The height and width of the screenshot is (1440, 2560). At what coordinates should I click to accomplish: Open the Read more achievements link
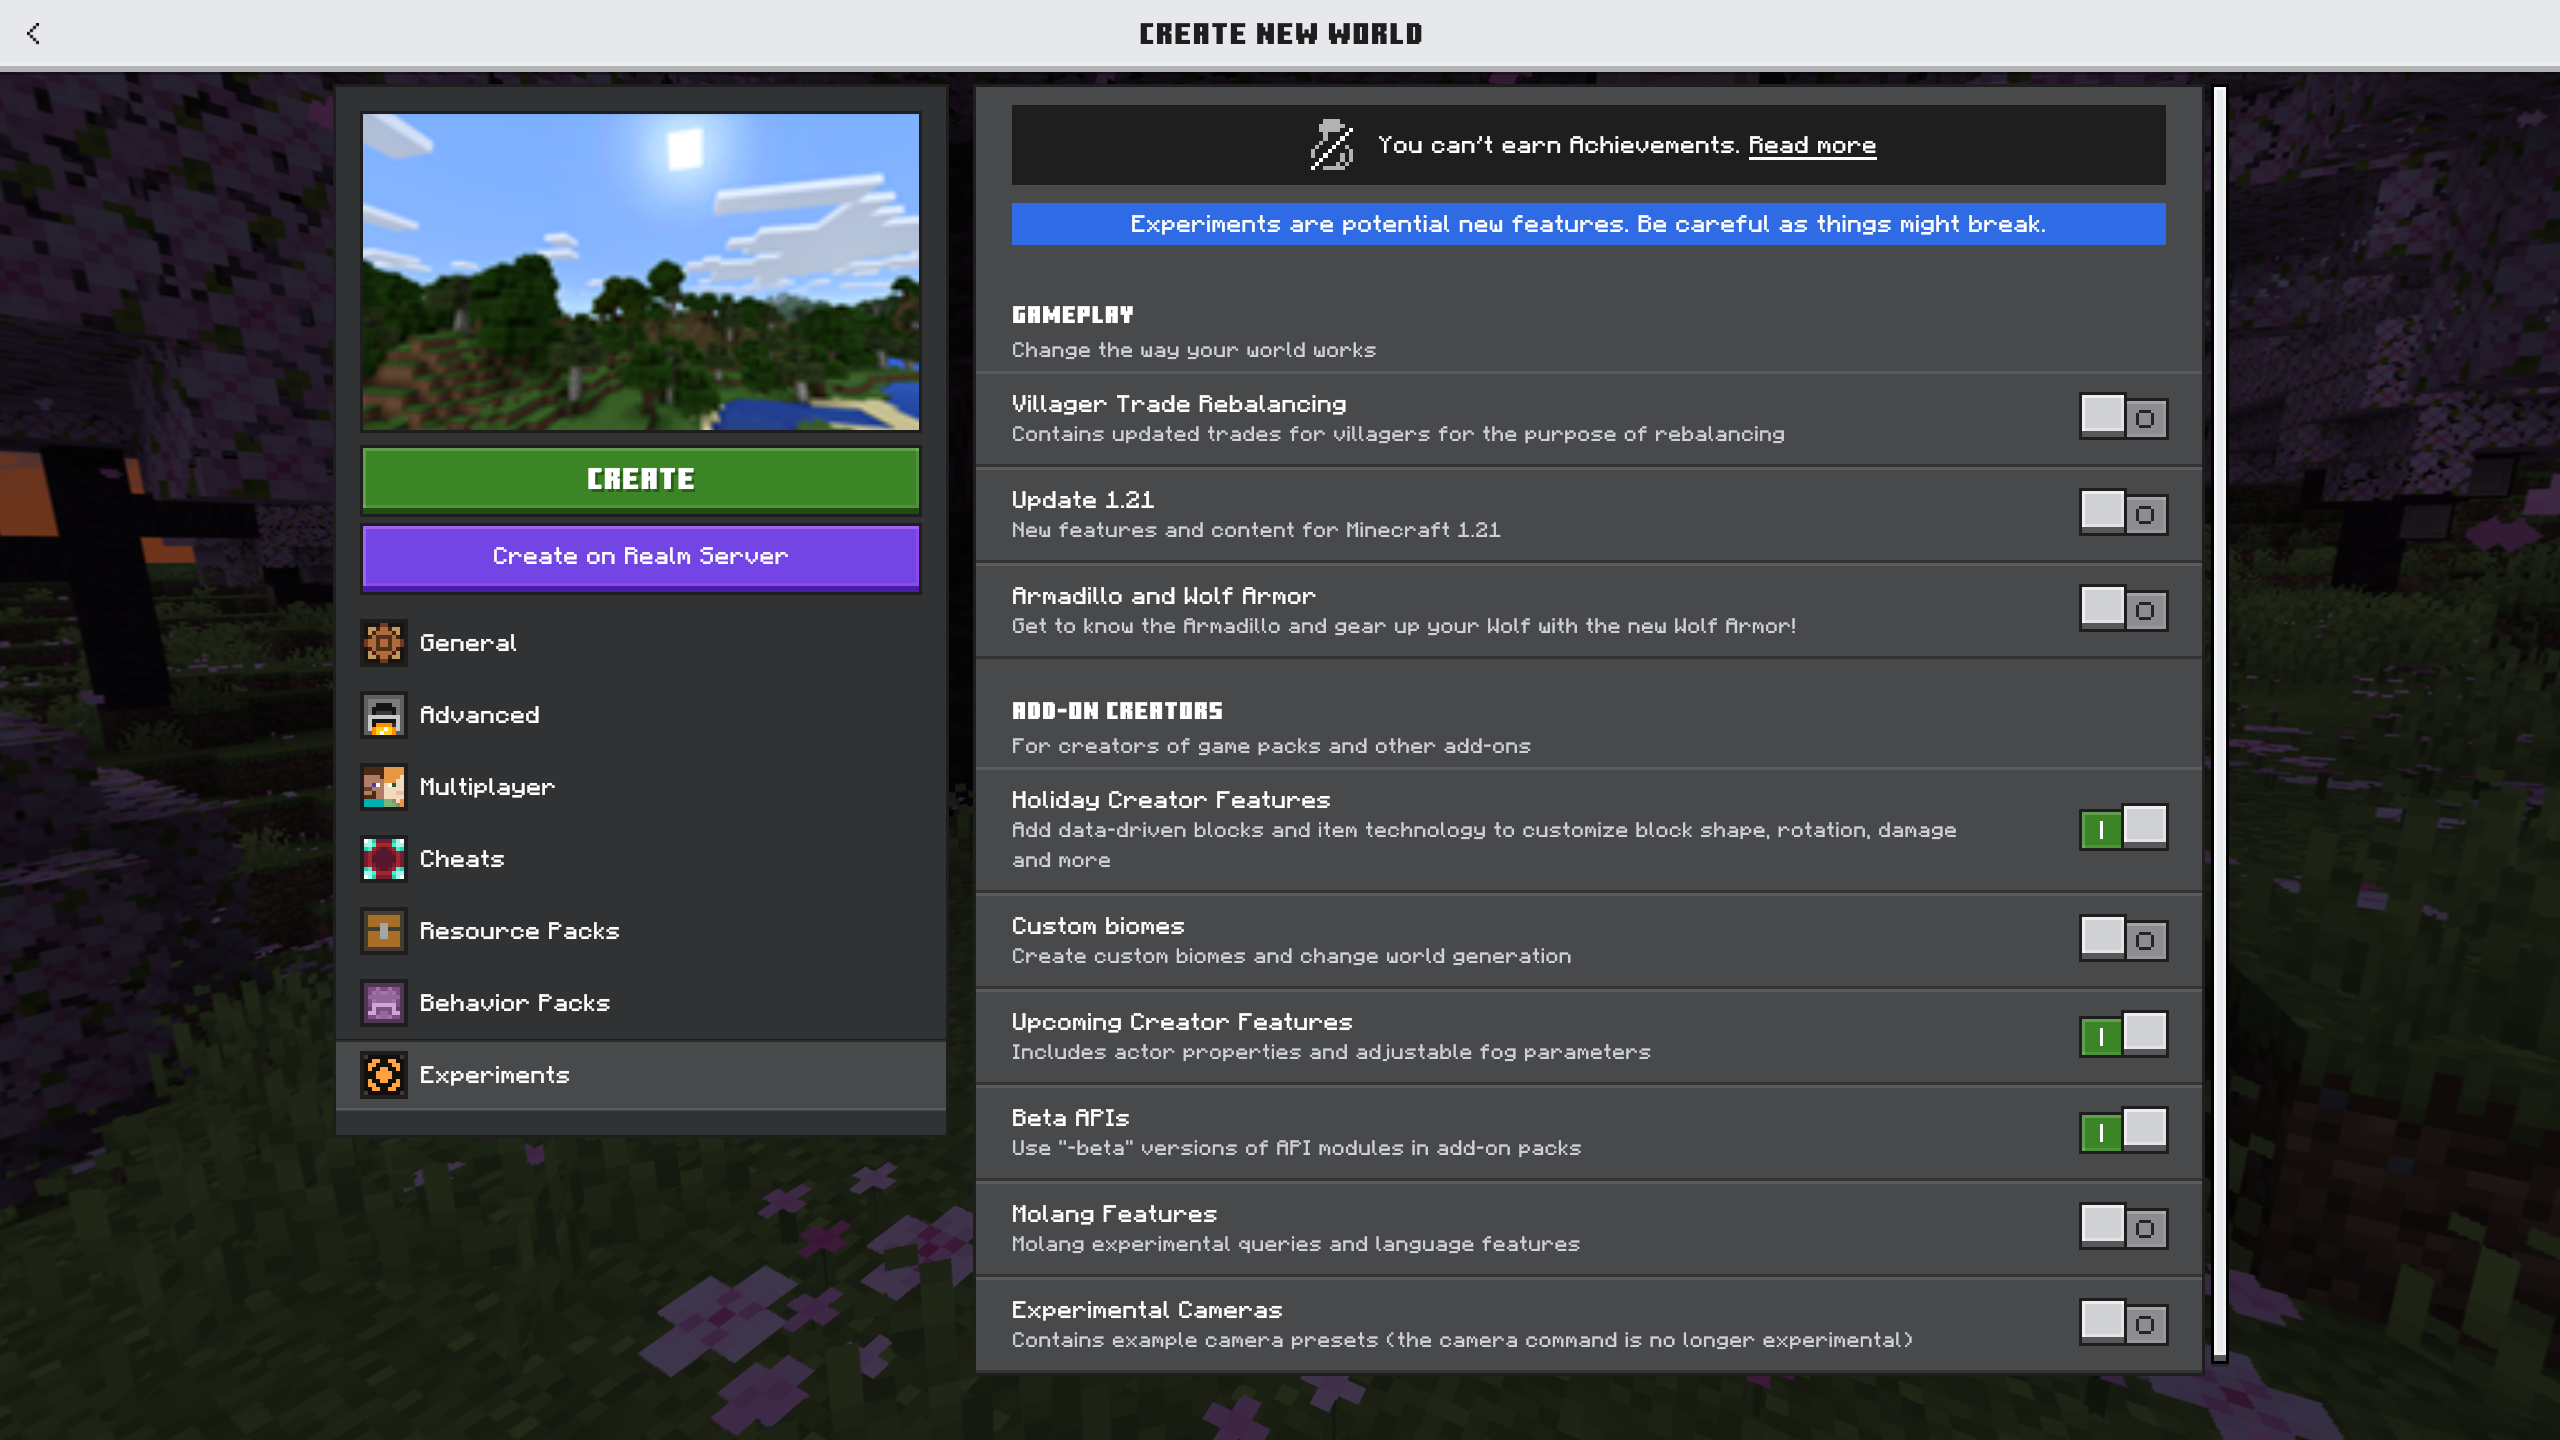(1812, 146)
